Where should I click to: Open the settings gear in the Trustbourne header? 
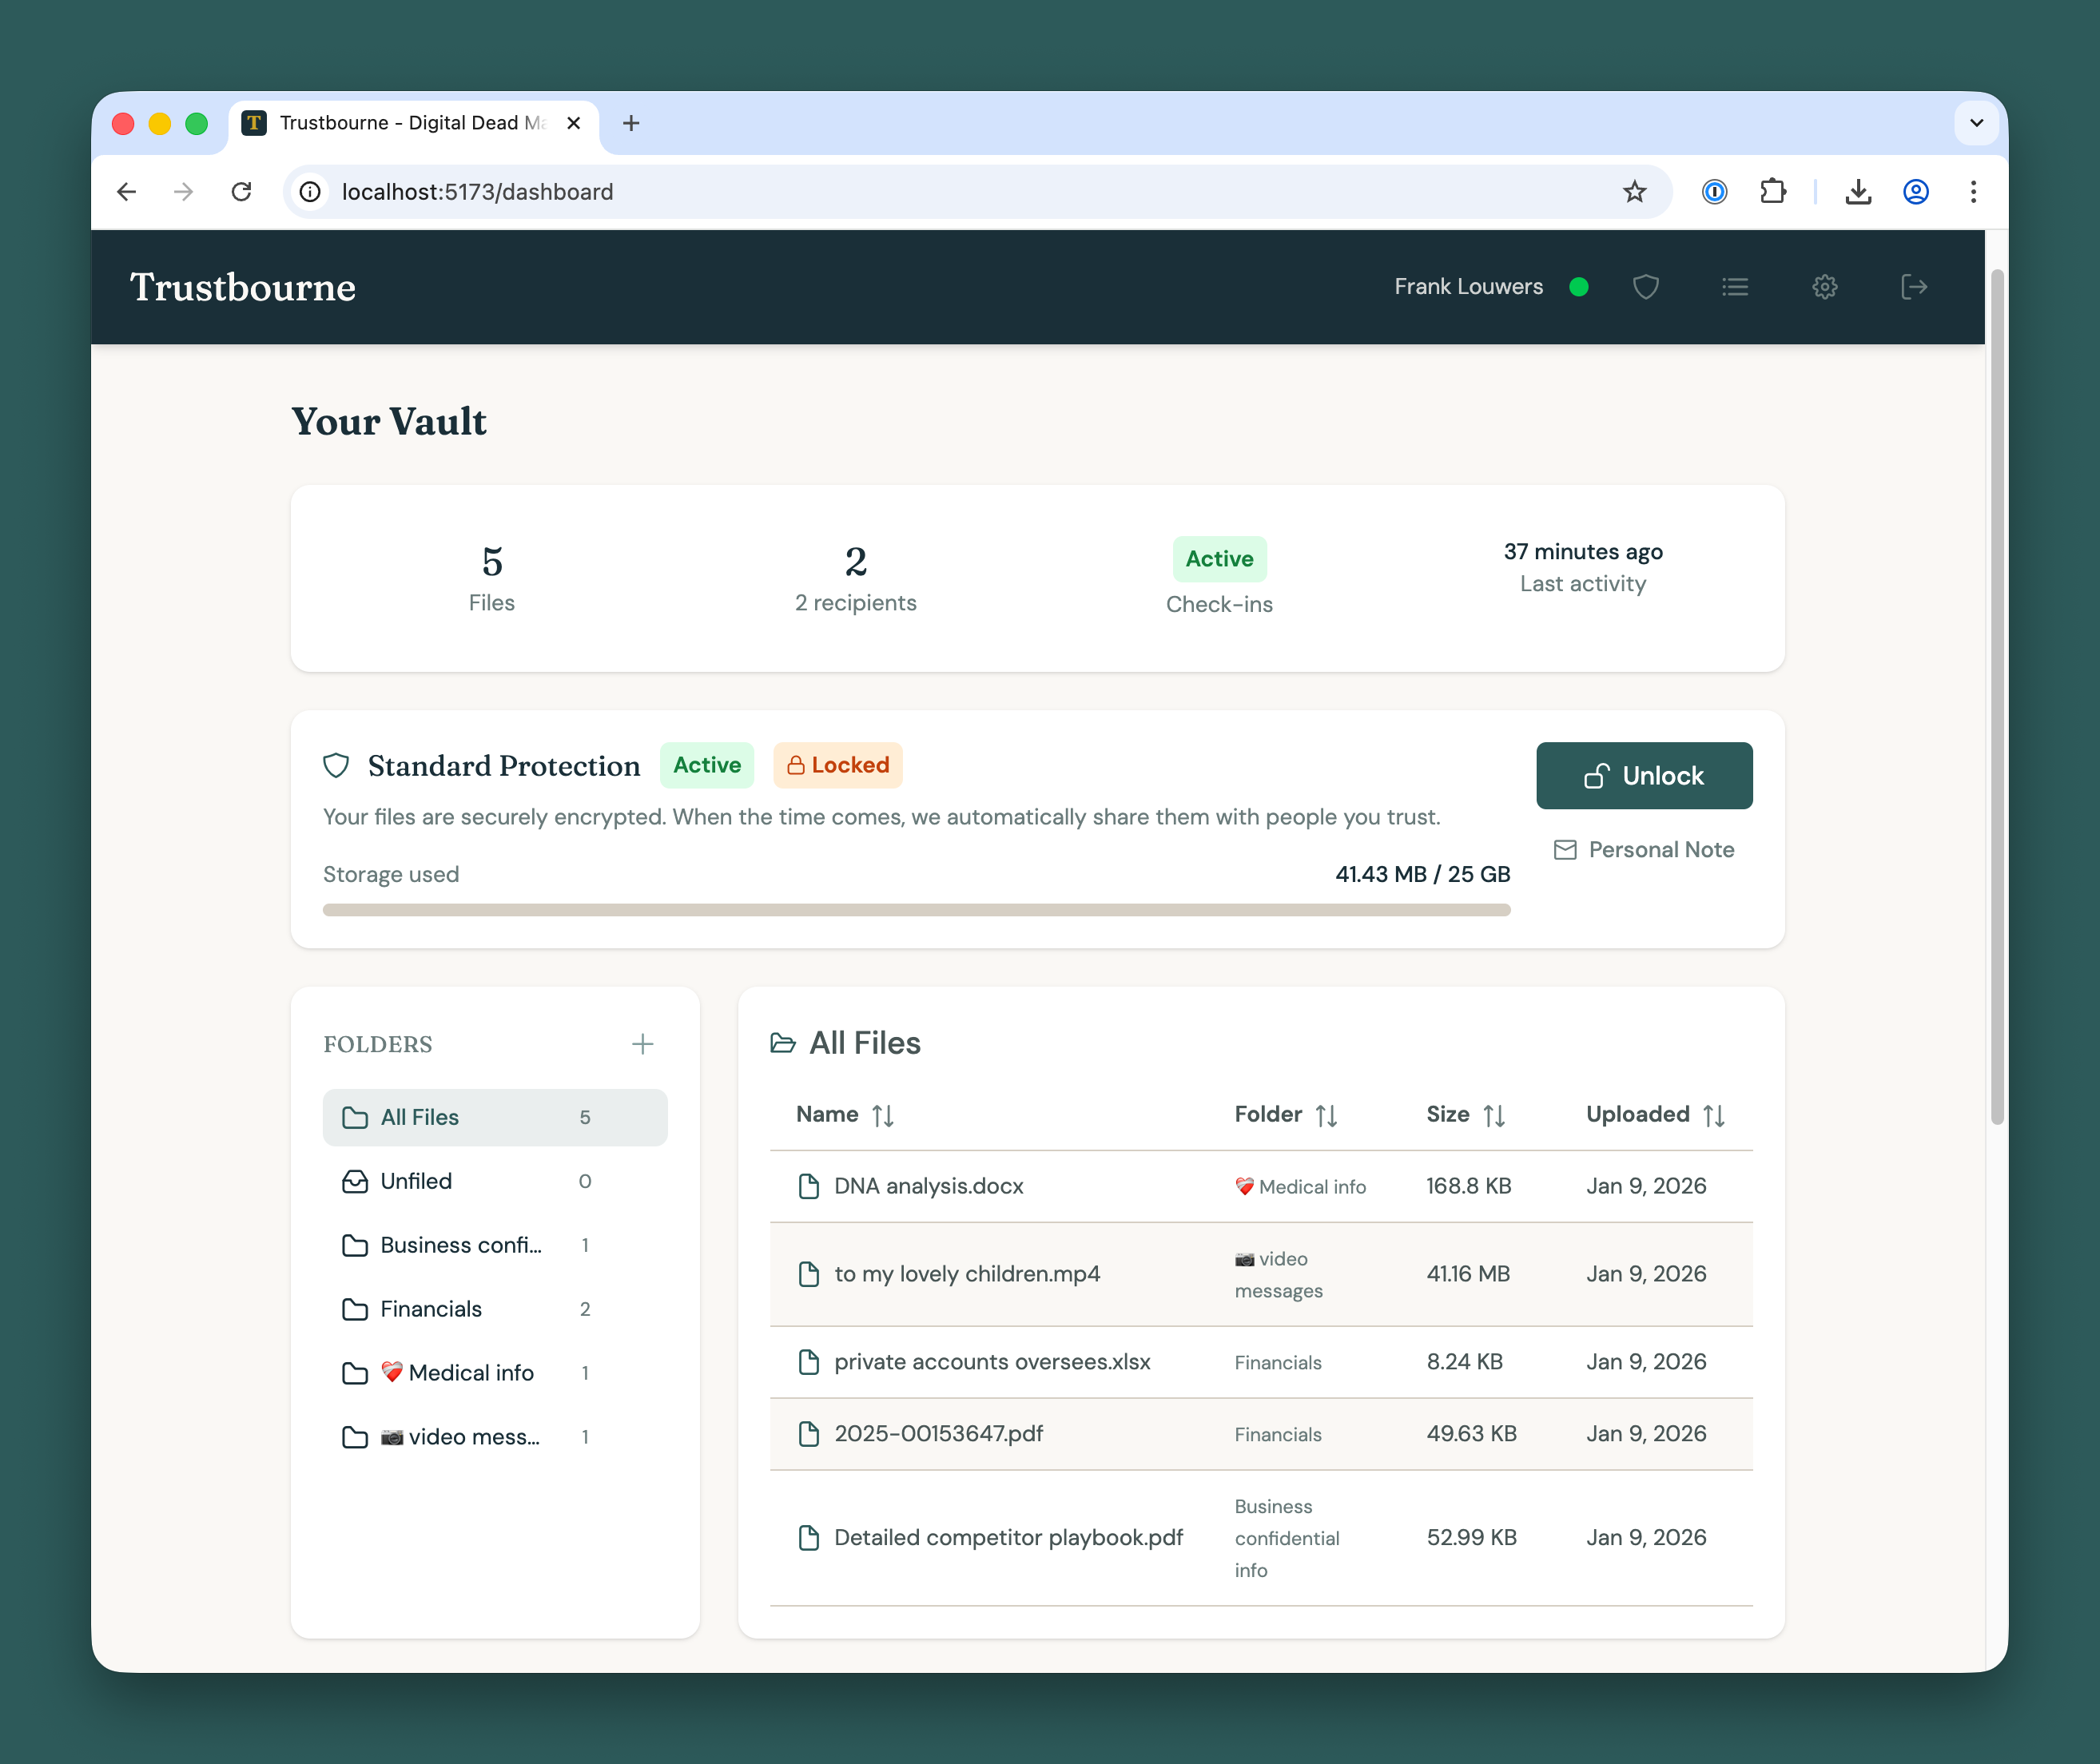[x=1825, y=287]
